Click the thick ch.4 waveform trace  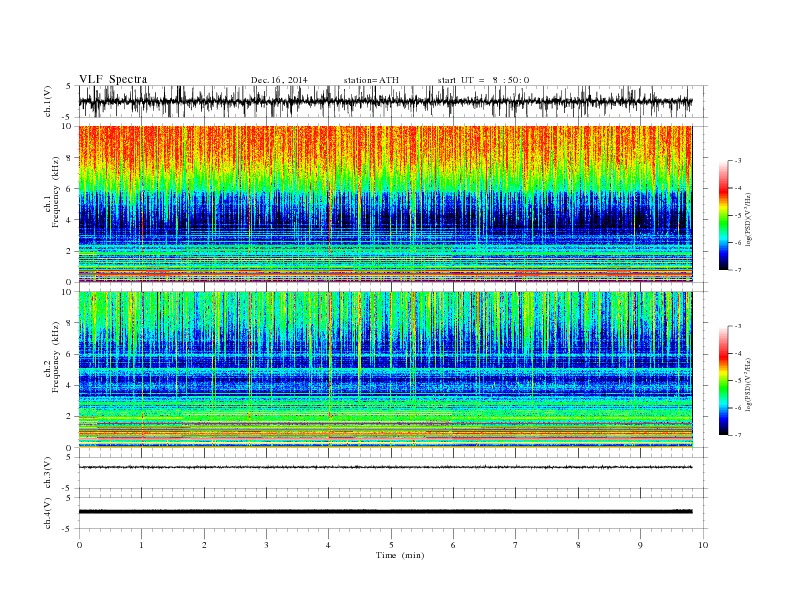385,512
